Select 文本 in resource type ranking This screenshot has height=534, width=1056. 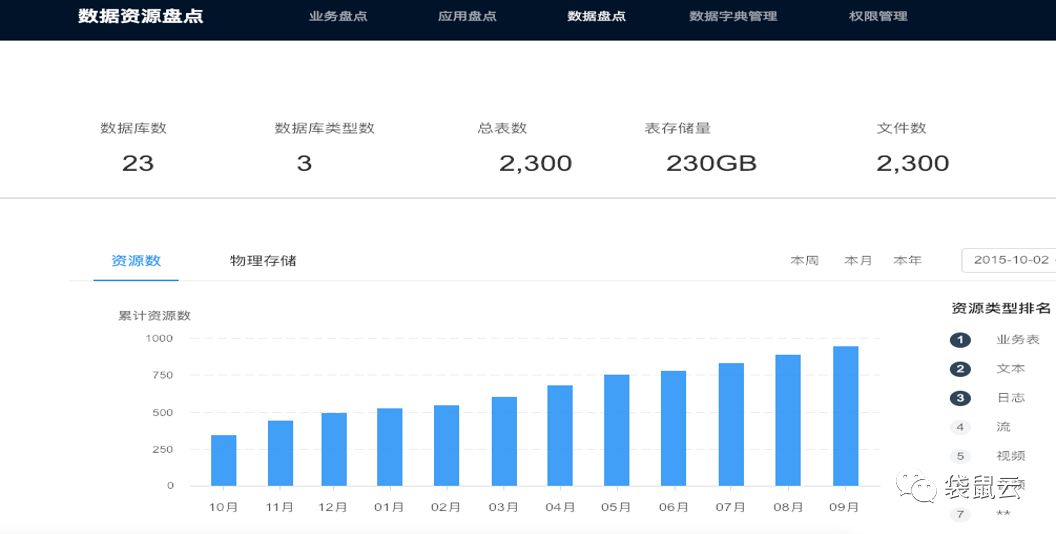click(1011, 369)
